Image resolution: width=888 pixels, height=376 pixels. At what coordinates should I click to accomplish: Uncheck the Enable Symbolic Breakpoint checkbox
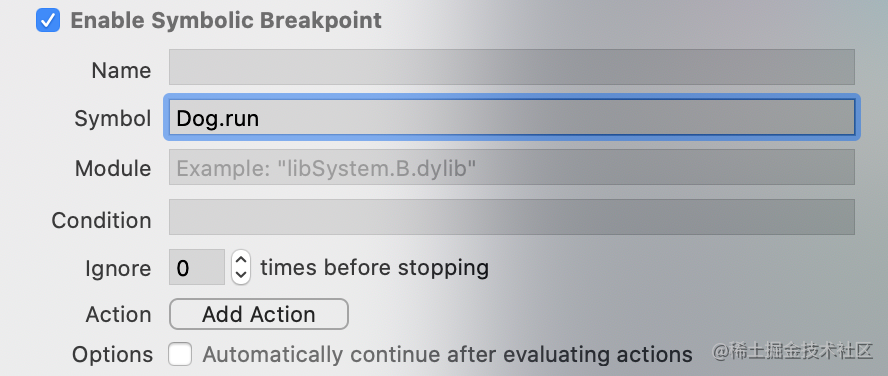48,20
